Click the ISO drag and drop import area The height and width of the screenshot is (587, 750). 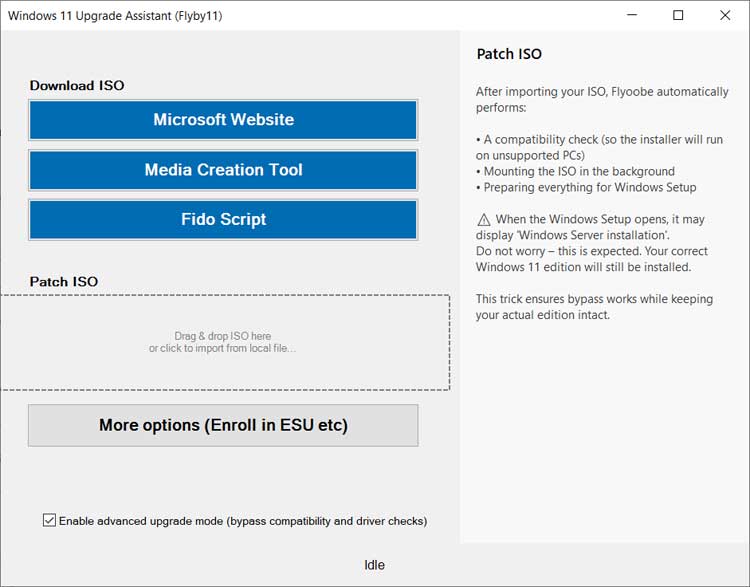point(224,342)
